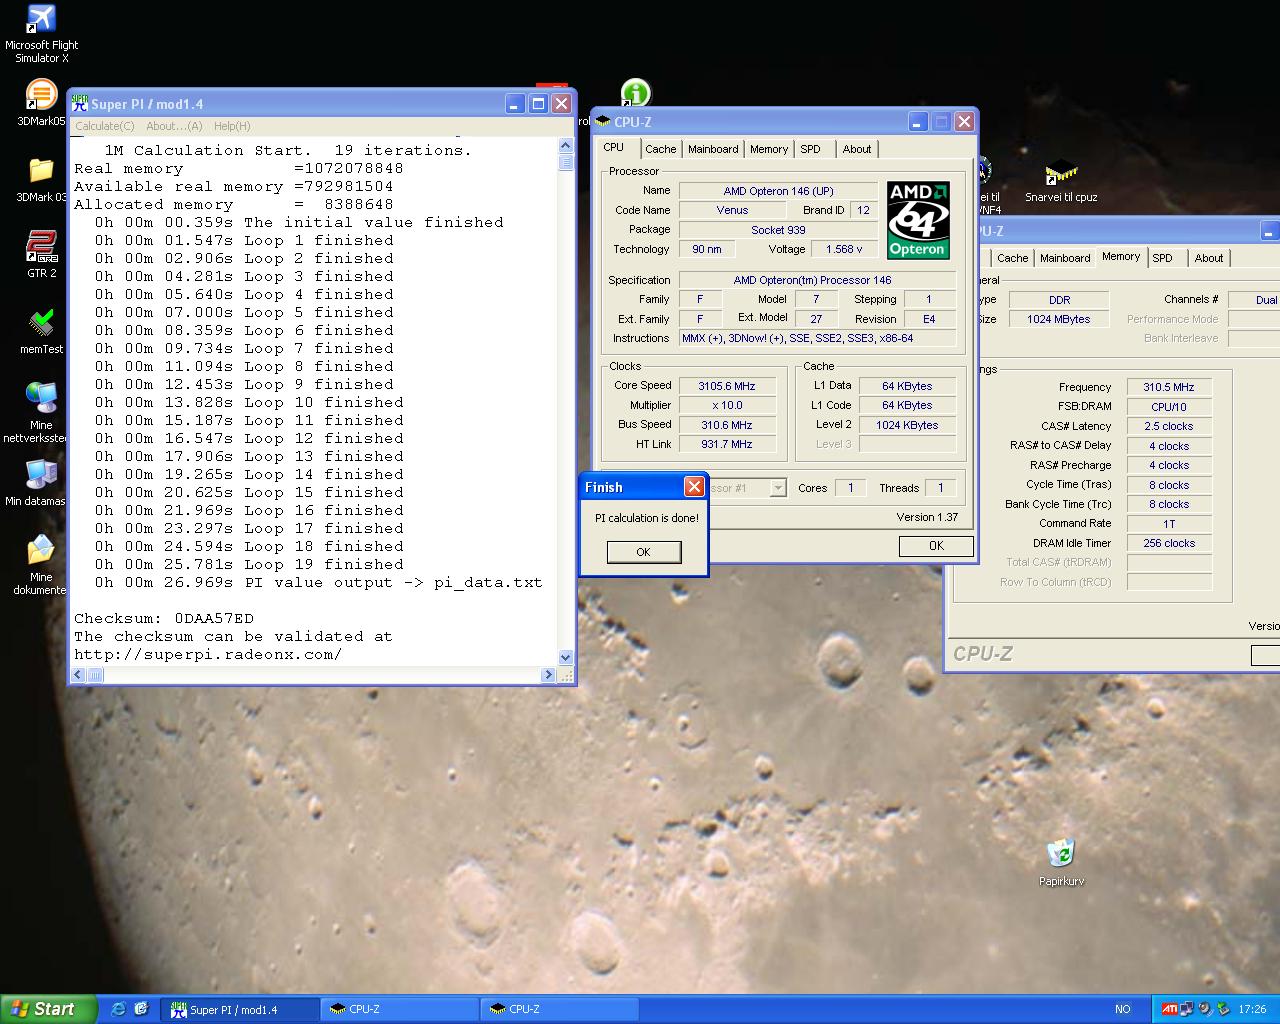Viewport: 1280px width, 1024px height.
Task: Click the AMD 64 Opteron logo
Action: (x=918, y=220)
